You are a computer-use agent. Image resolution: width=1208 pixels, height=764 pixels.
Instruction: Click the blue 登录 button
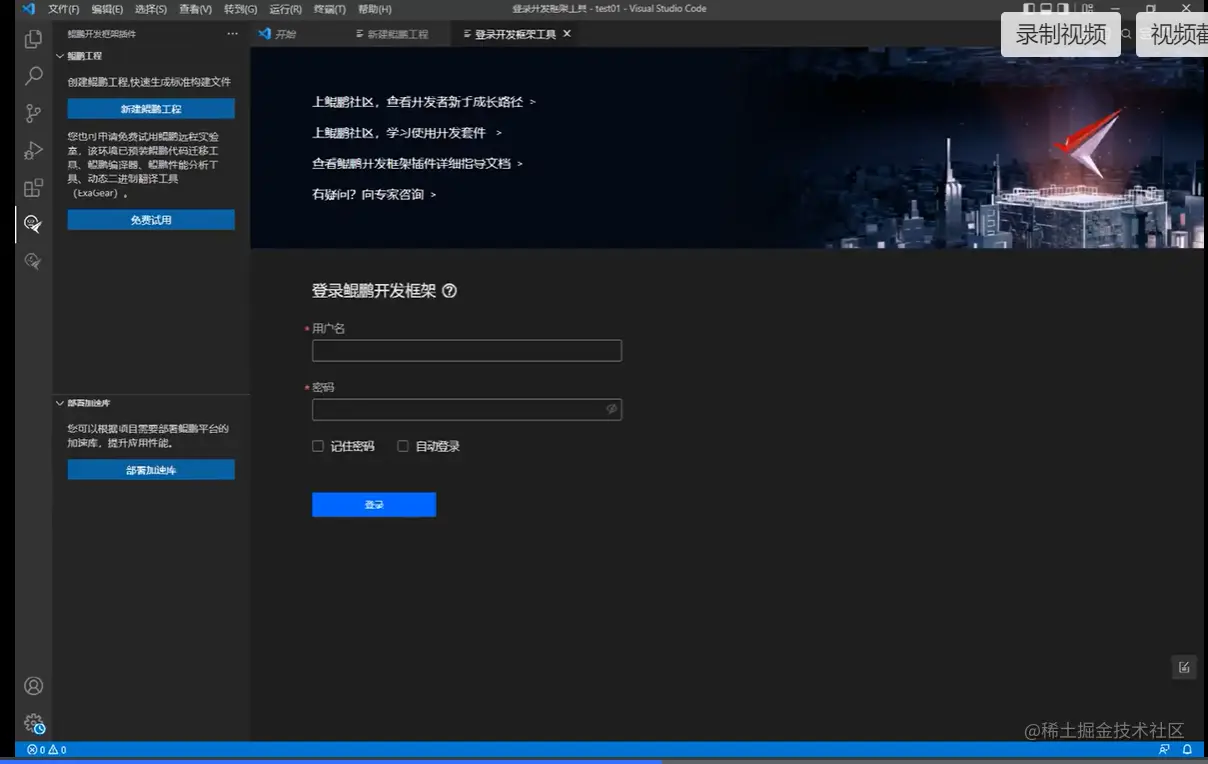pyautogui.click(x=374, y=505)
